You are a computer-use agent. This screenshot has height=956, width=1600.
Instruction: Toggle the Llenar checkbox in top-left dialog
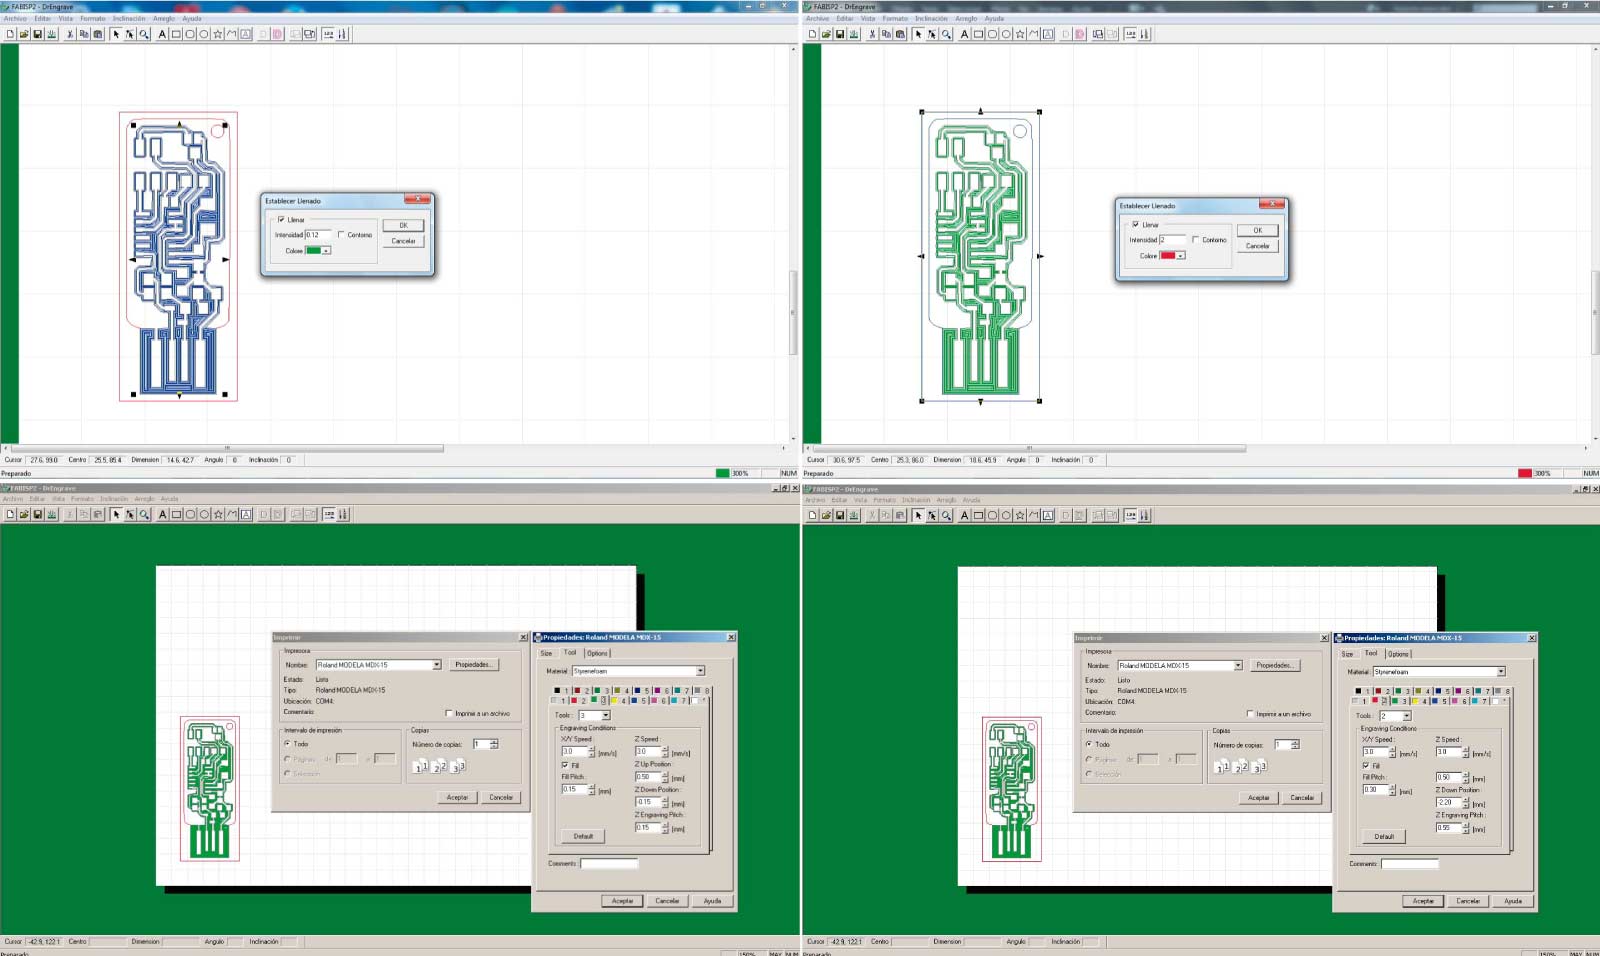pos(281,220)
